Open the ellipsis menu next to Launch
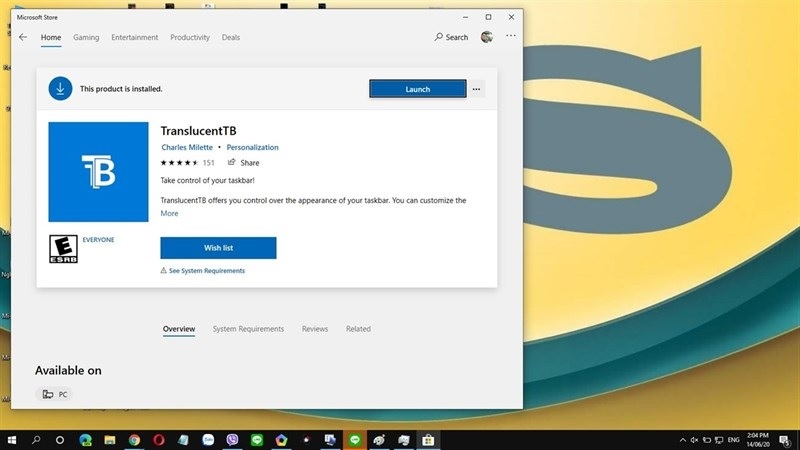The height and width of the screenshot is (450, 800). point(477,89)
